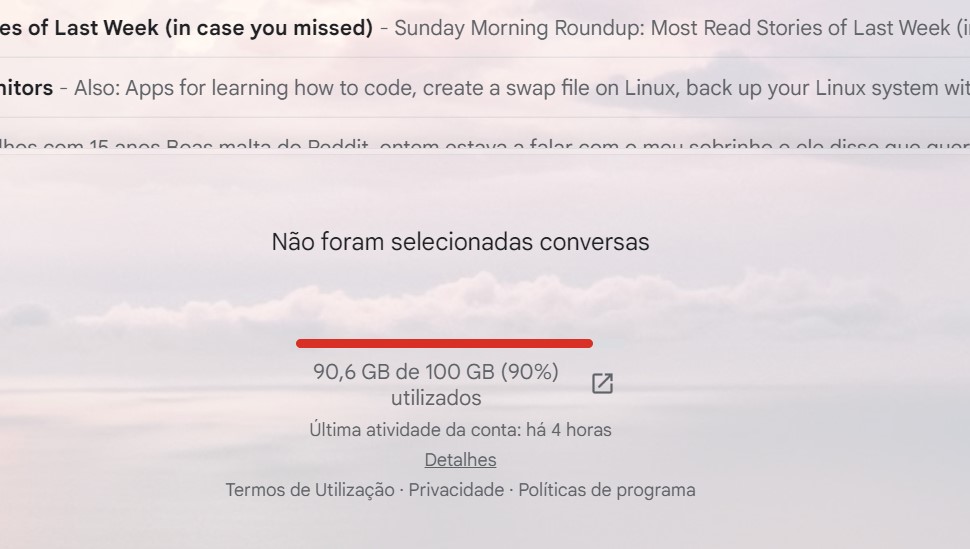Screen dimensions: 970x549
Task: Click the '(90%)' storage percentage
Action: click(529, 372)
